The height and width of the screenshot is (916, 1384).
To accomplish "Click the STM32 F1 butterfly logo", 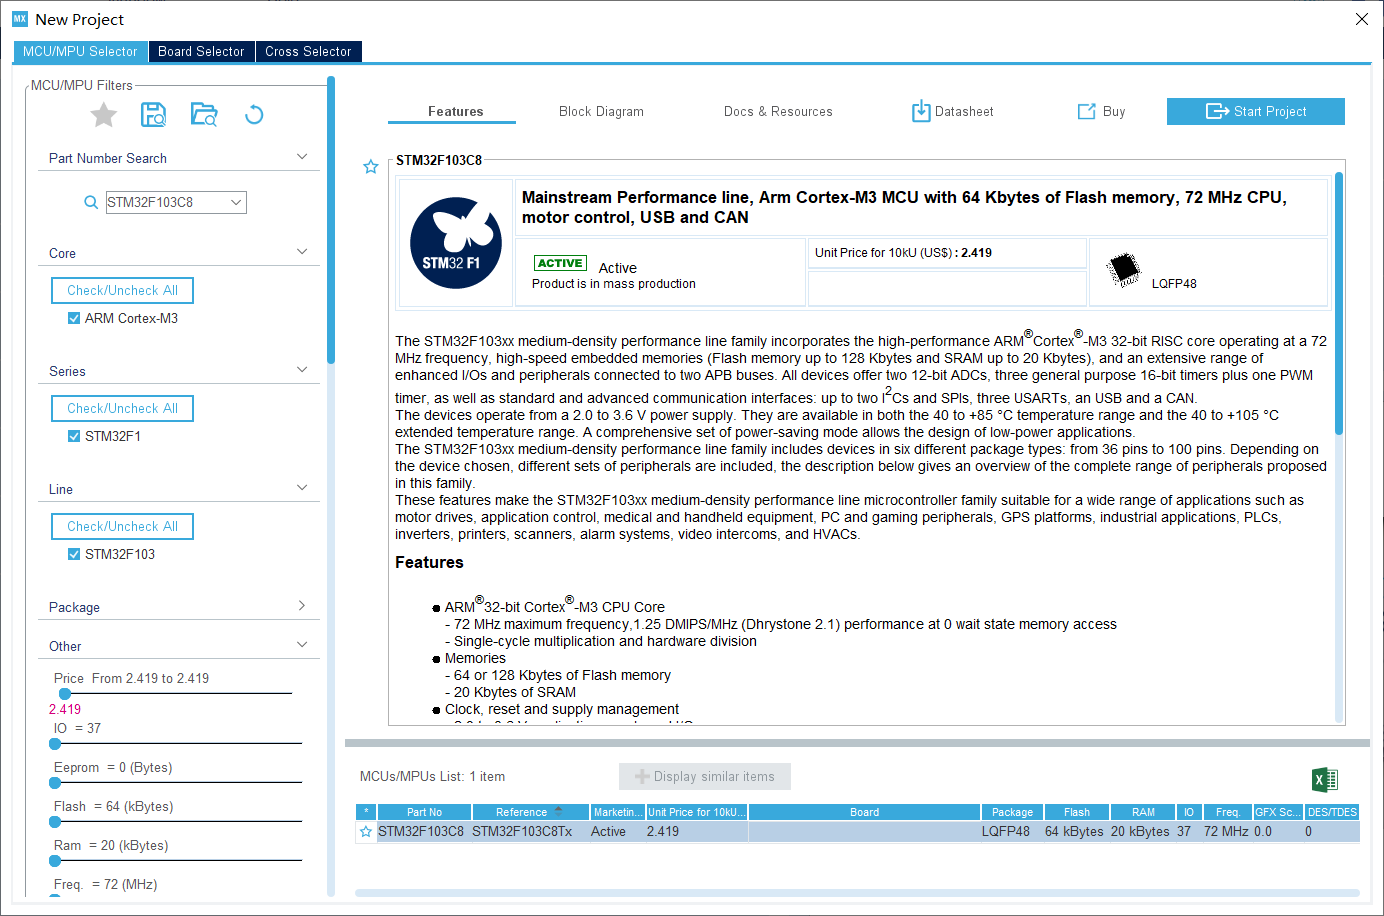I will 456,243.
